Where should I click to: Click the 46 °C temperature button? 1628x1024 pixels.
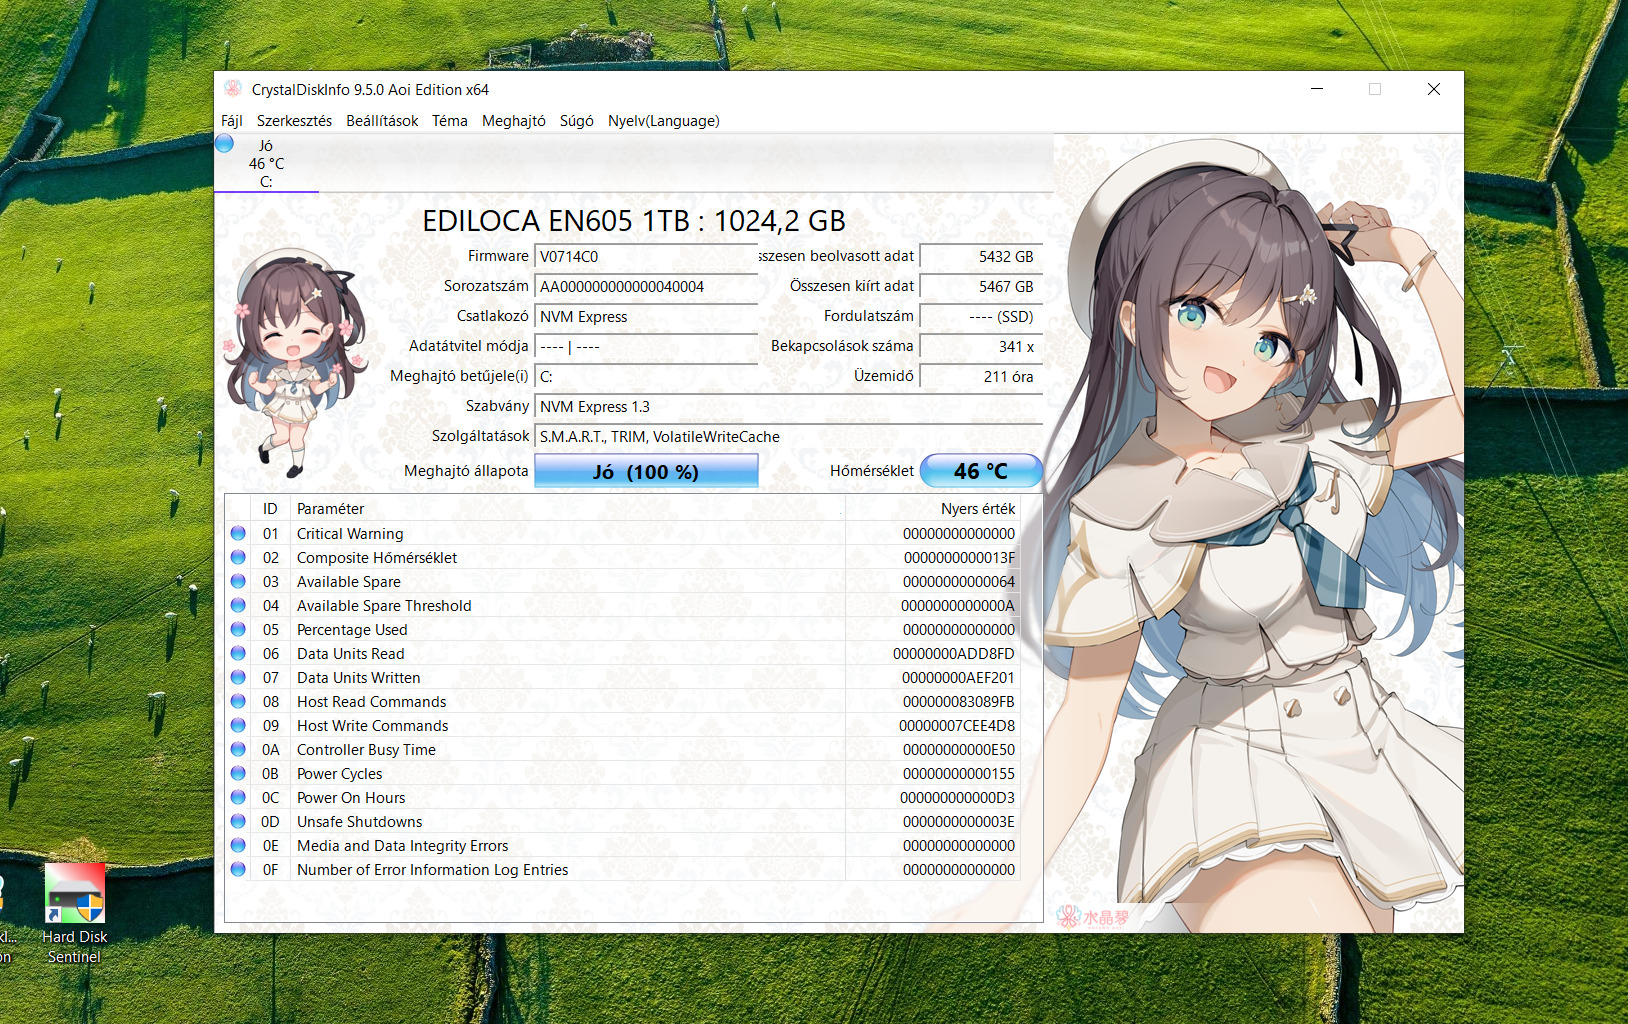(x=981, y=471)
